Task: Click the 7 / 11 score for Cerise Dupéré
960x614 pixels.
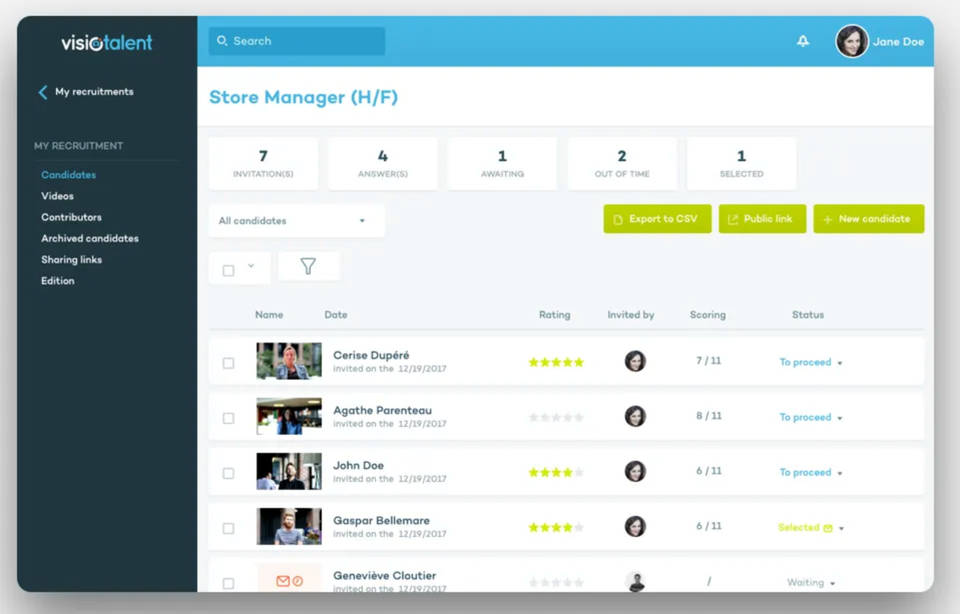Action: [x=708, y=361]
